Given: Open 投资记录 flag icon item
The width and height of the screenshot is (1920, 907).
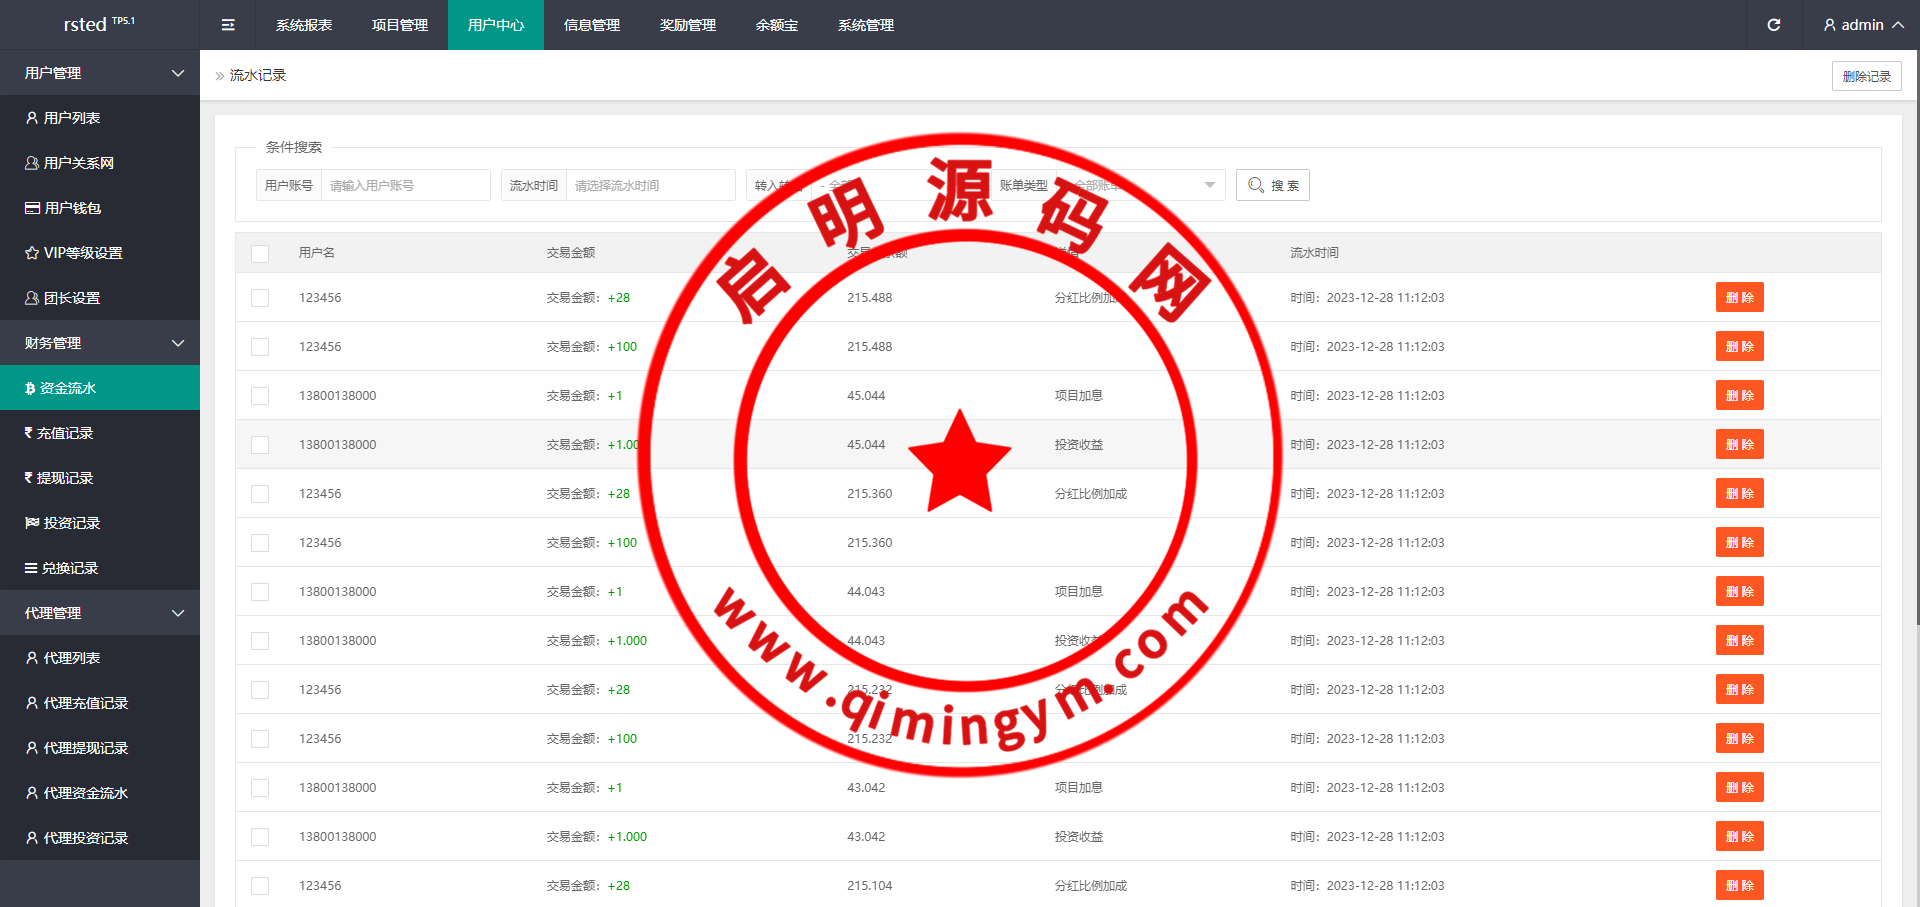Looking at the screenshot, I should click(32, 523).
